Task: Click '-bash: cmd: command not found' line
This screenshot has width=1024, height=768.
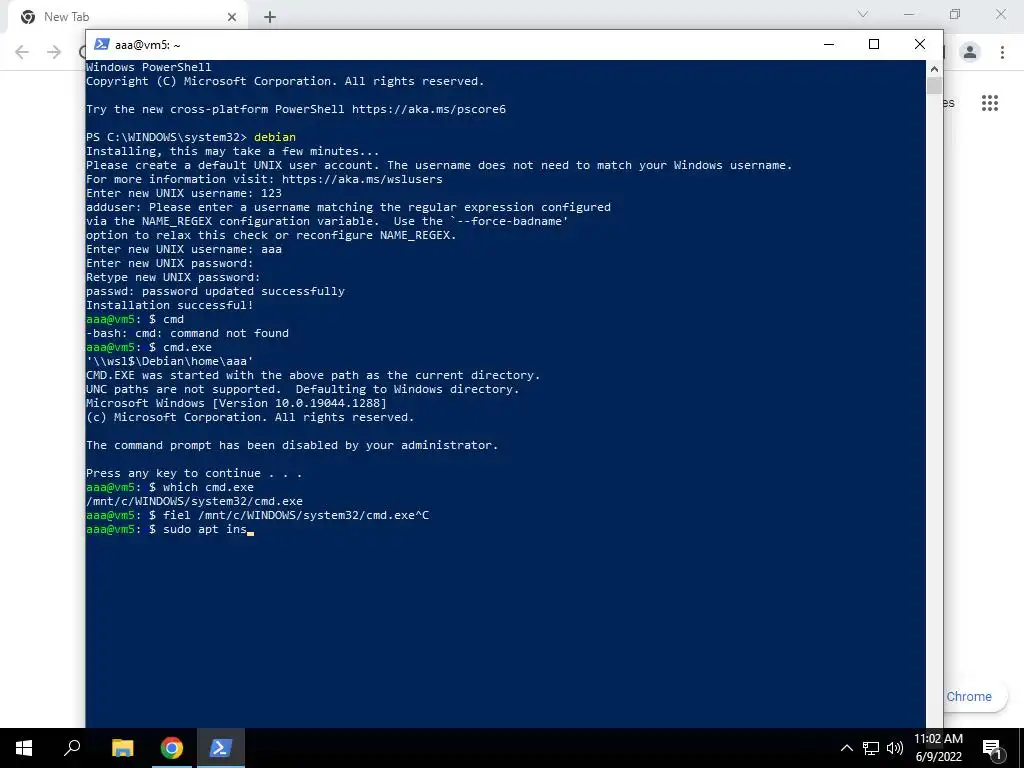Action: tap(187, 333)
